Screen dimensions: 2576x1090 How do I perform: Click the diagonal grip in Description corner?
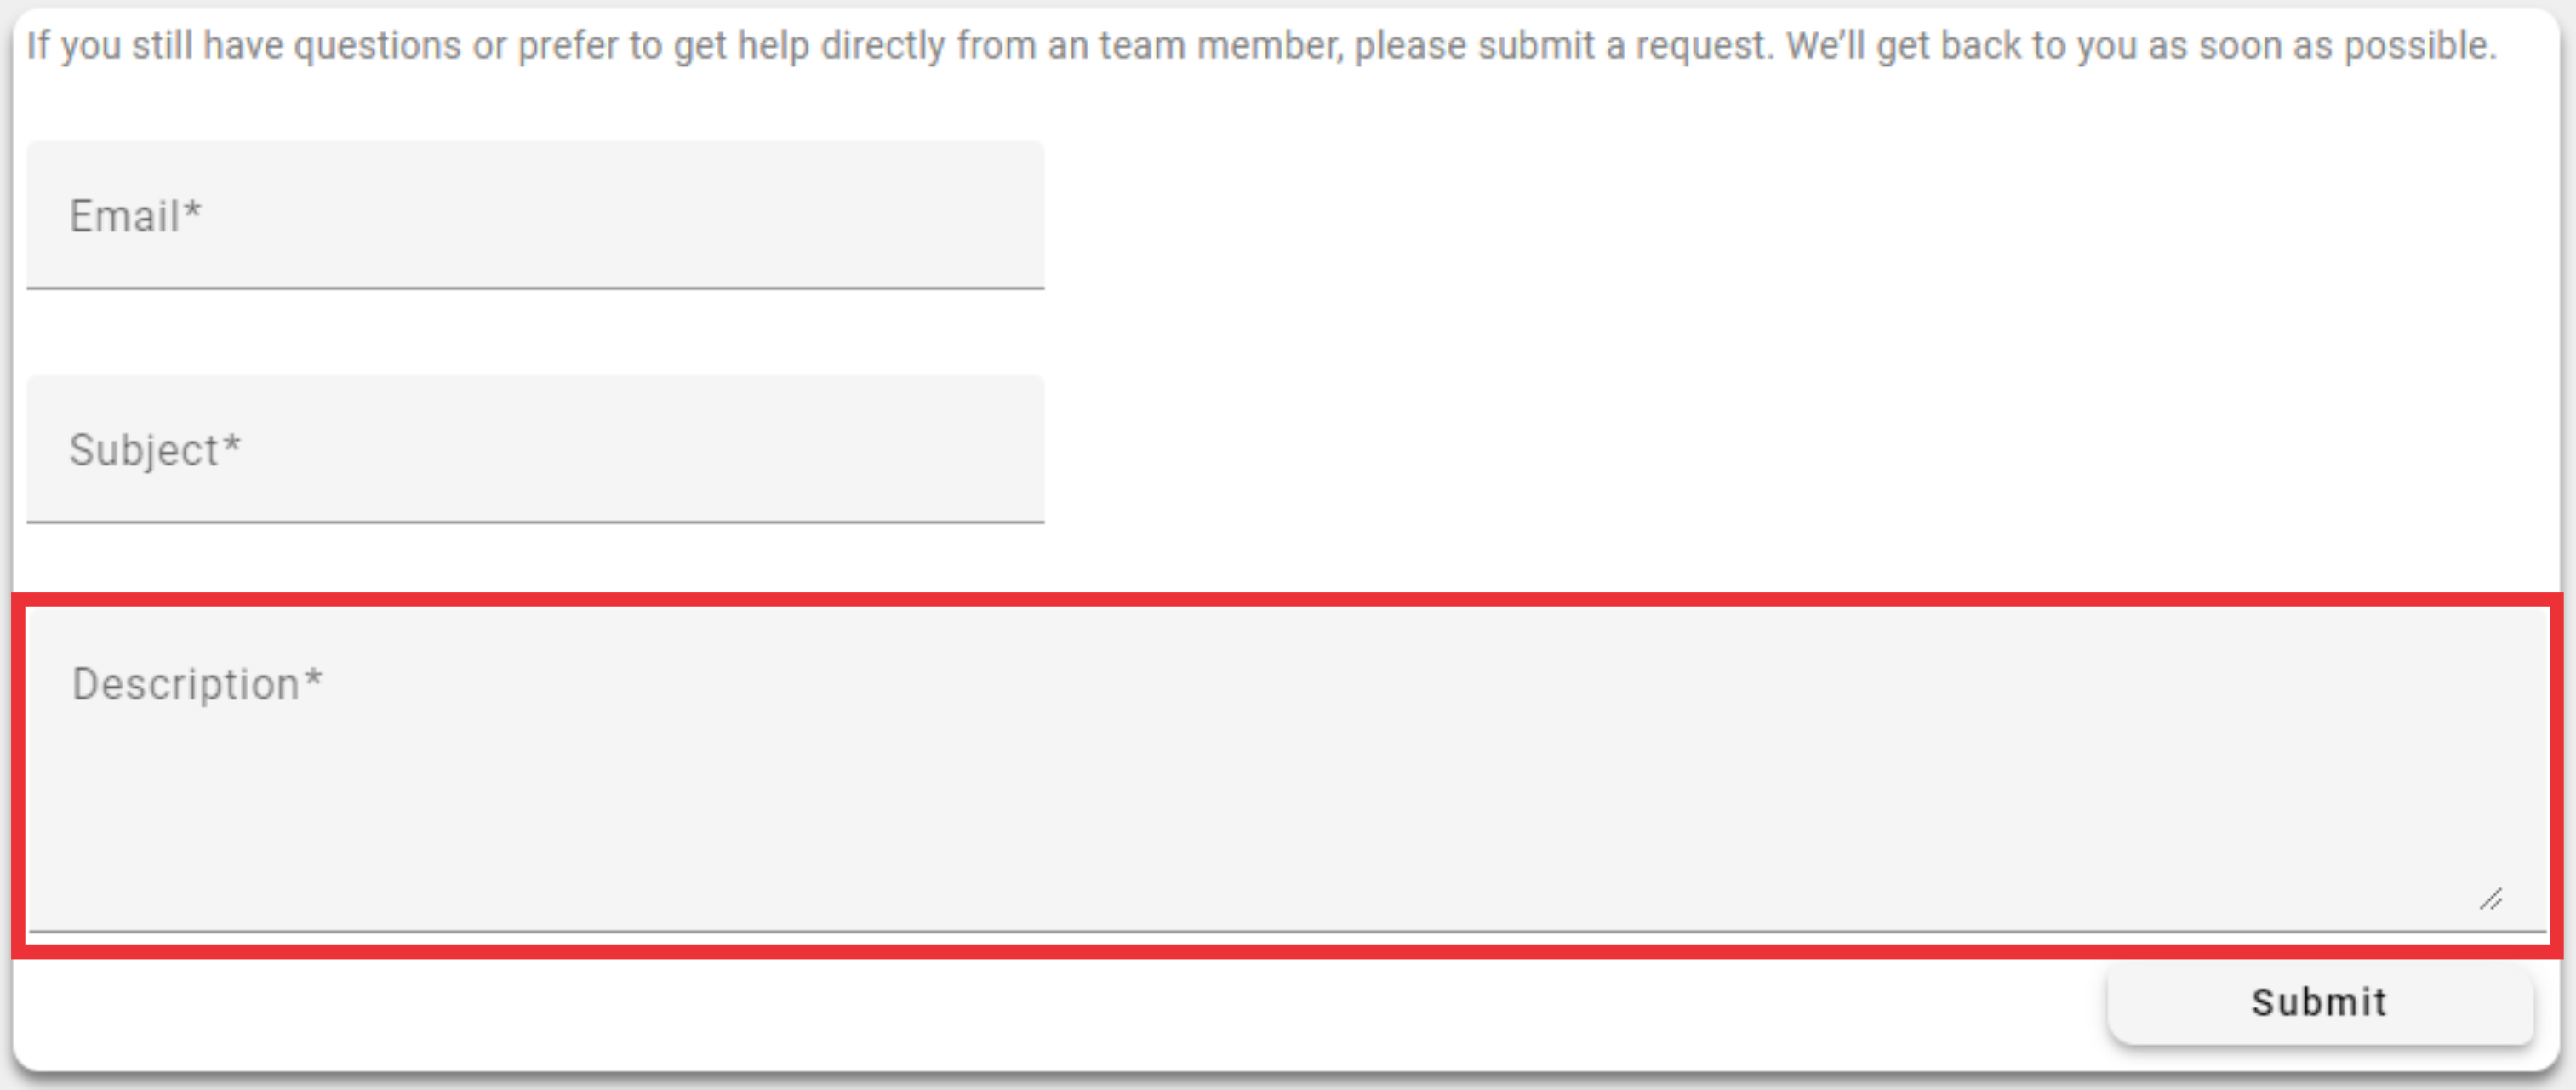pos(2490,899)
